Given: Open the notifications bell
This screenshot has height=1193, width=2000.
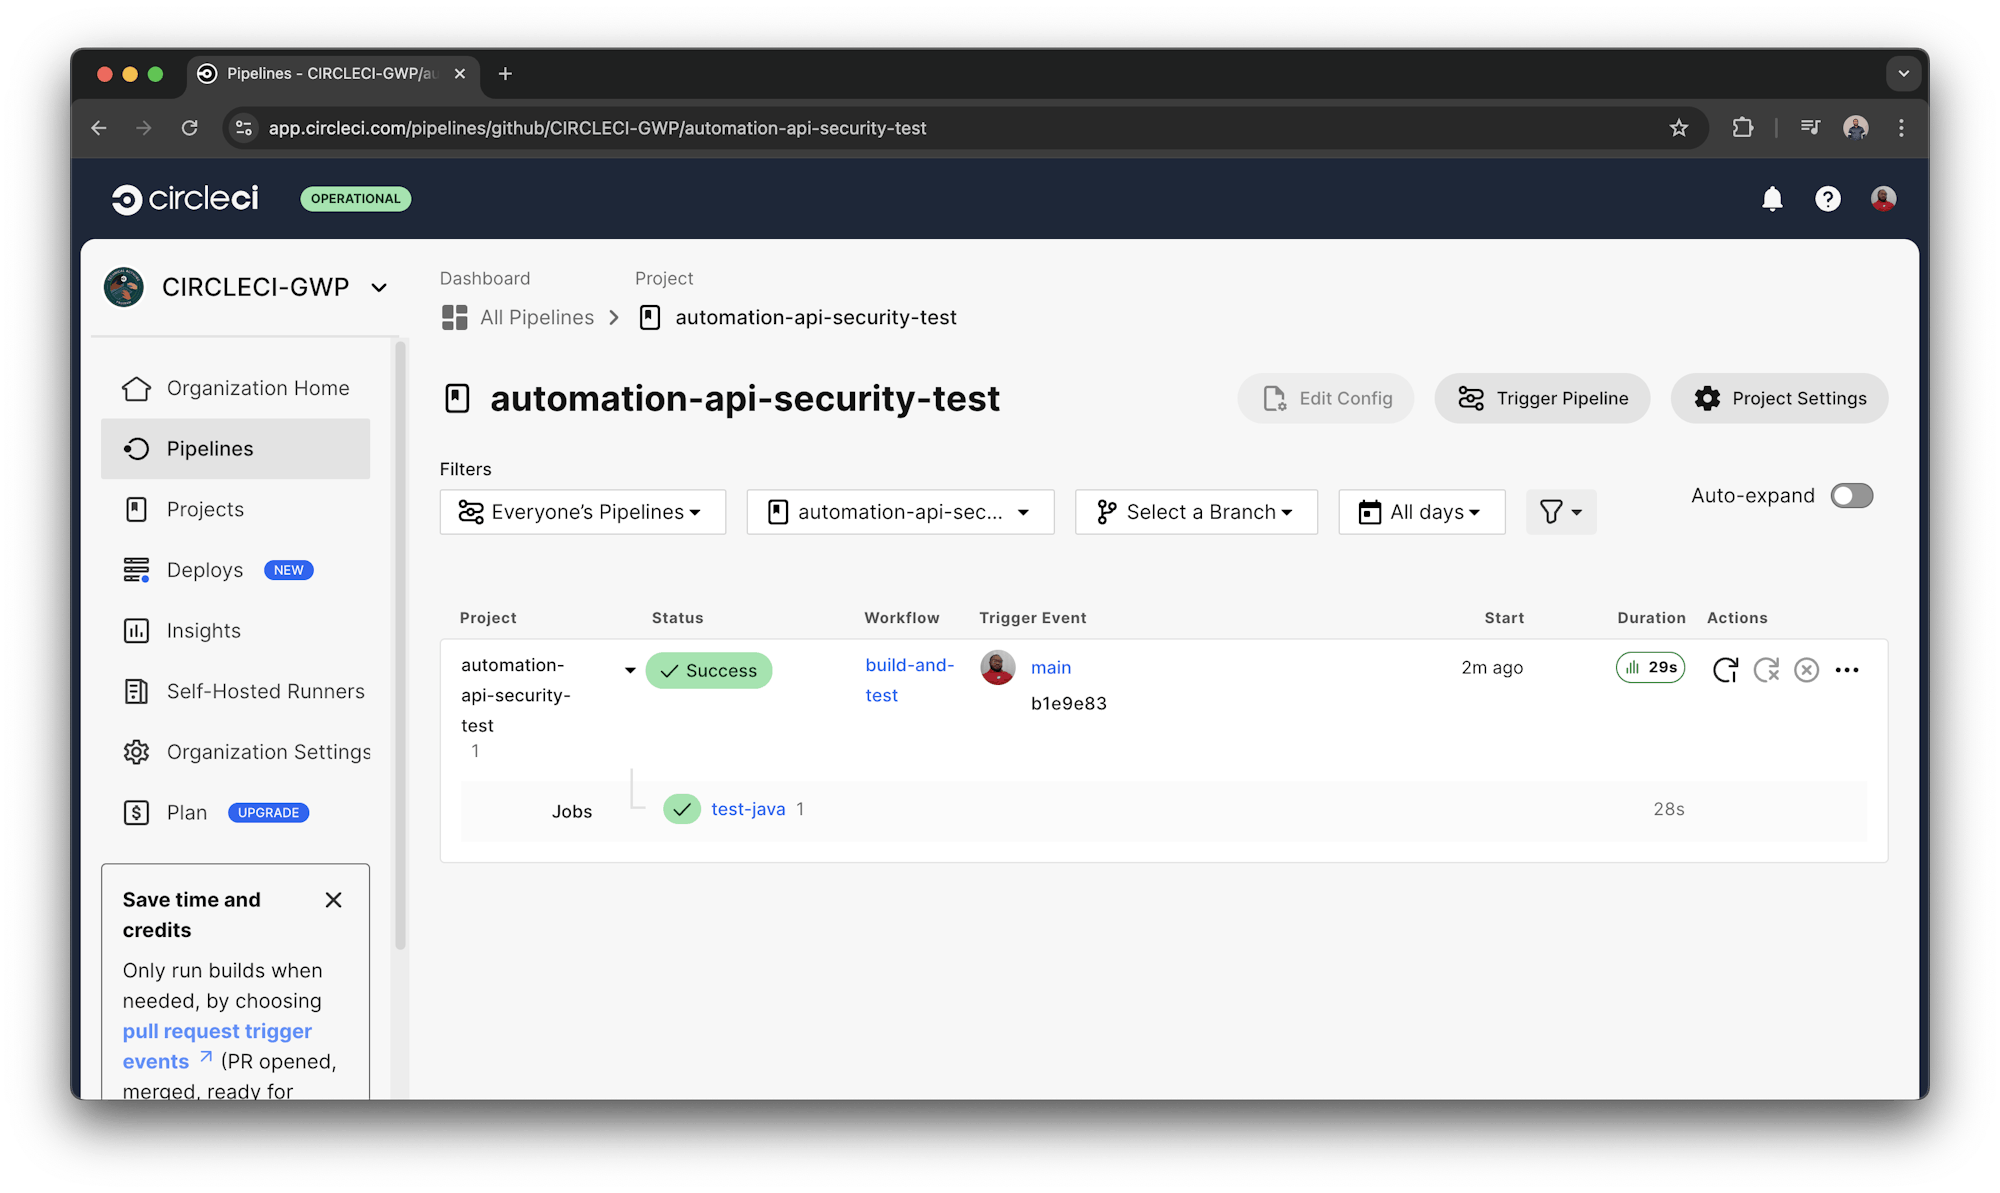Looking at the screenshot, I should tap(1772, 199).
